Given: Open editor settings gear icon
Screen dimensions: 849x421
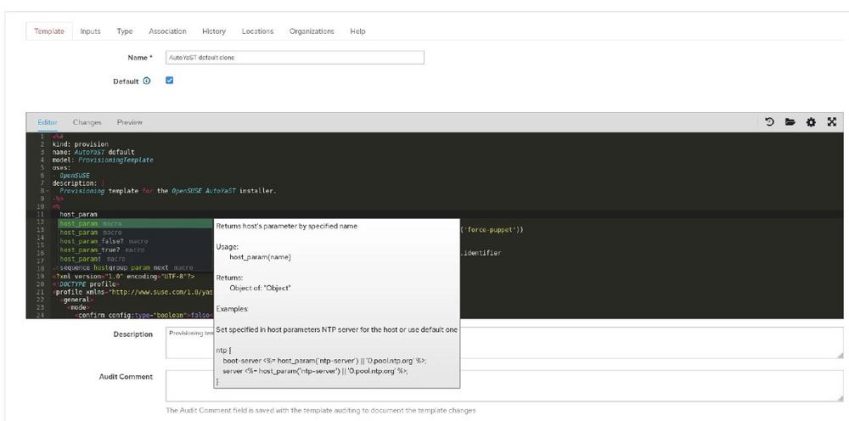Looking at the screenshot, I should tap(810, 122).
